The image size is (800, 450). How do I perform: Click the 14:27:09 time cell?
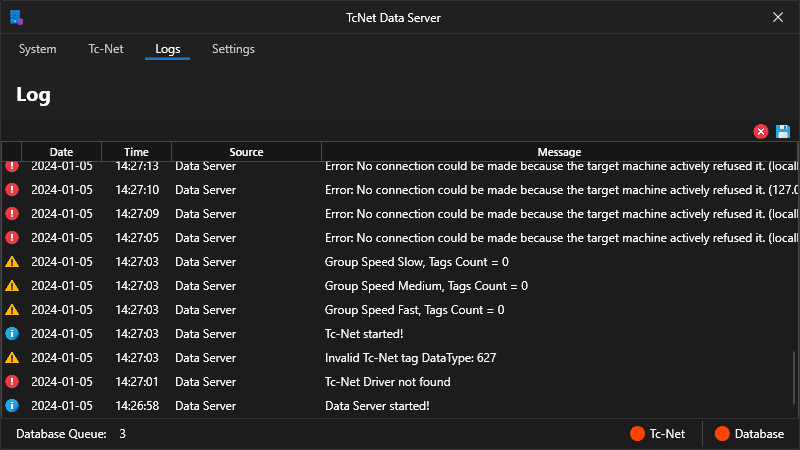pyautogui.click(x=137, y=214)
